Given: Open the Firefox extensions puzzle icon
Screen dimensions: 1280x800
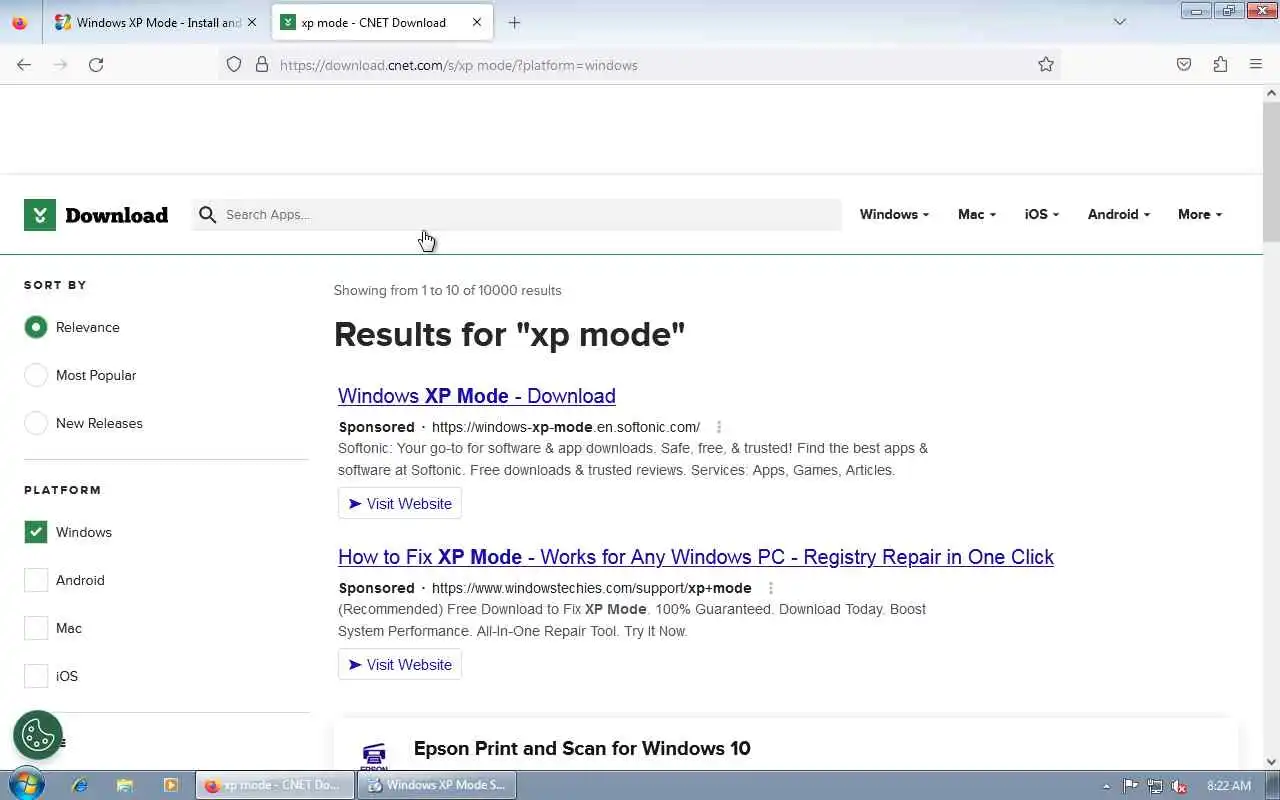Looking at the screenshot, I should pos(1220,65).
